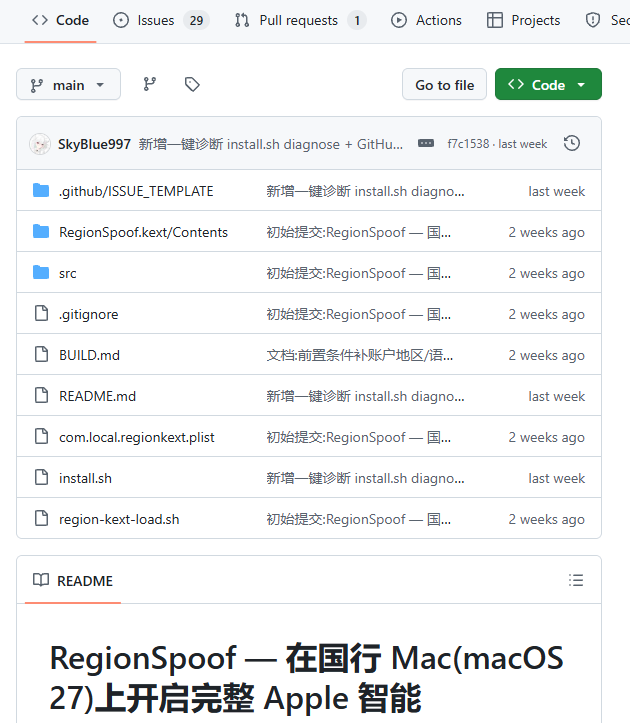Open the SkyBlue997 author link
The width and height of the screenshot is (630, 723).
[95, 144]
